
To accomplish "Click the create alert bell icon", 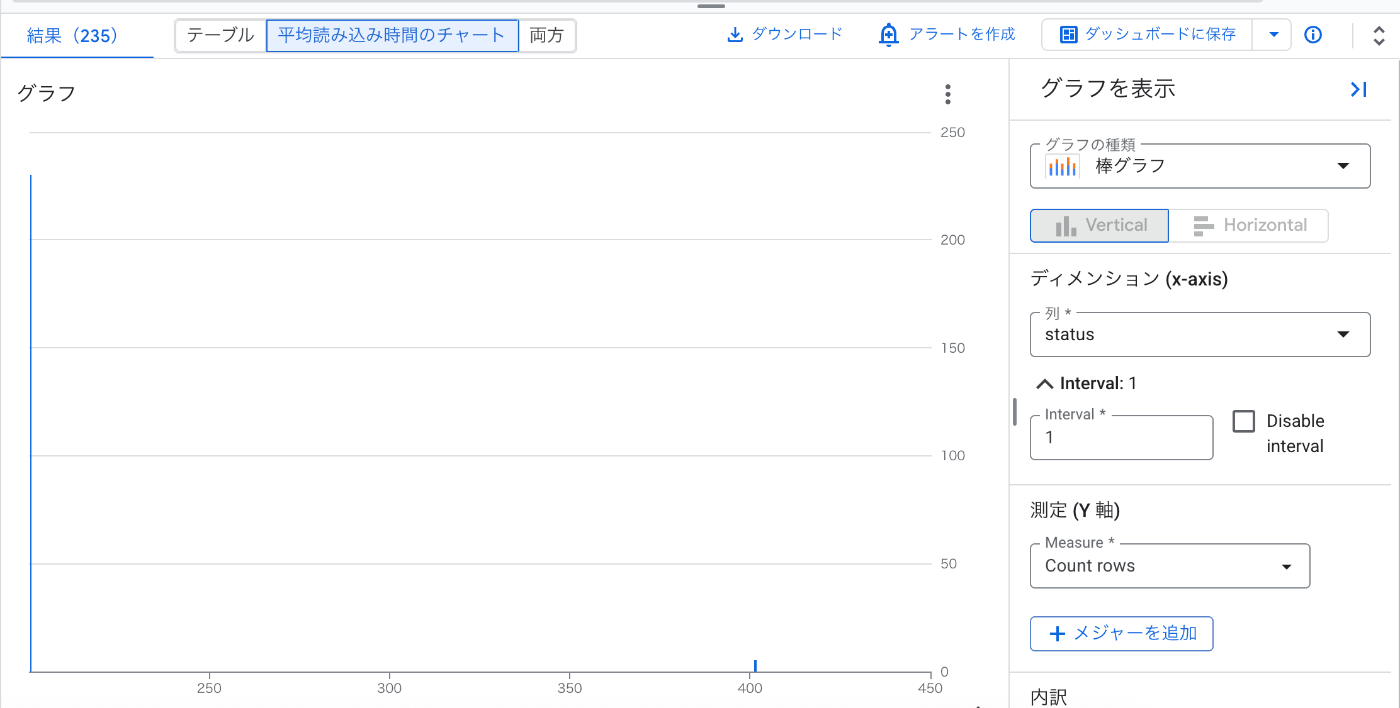I will click(888, 35).
